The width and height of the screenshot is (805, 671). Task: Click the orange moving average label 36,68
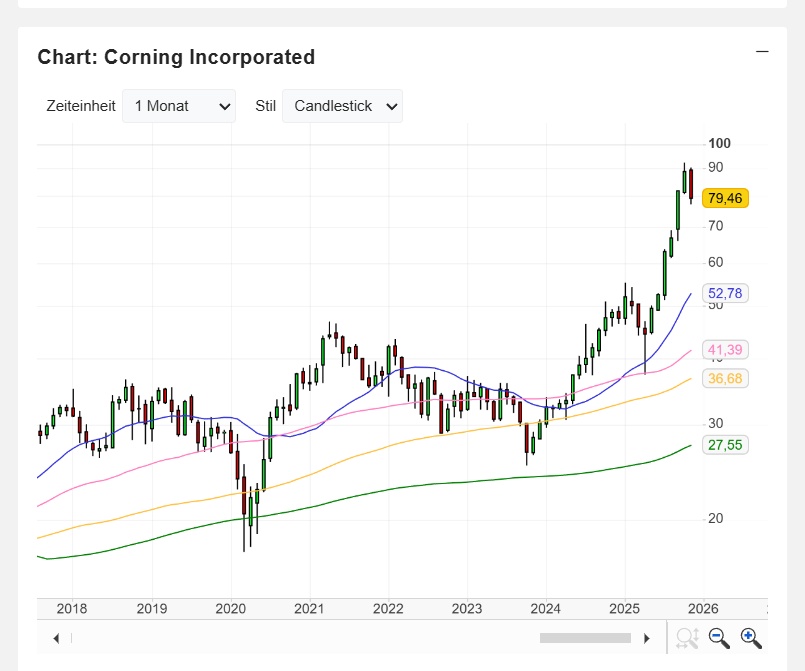(726, 378)
